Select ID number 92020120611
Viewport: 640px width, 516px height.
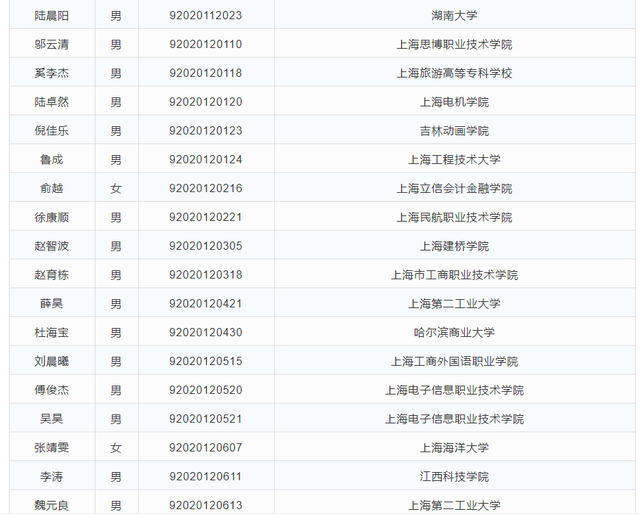point(206,476)
